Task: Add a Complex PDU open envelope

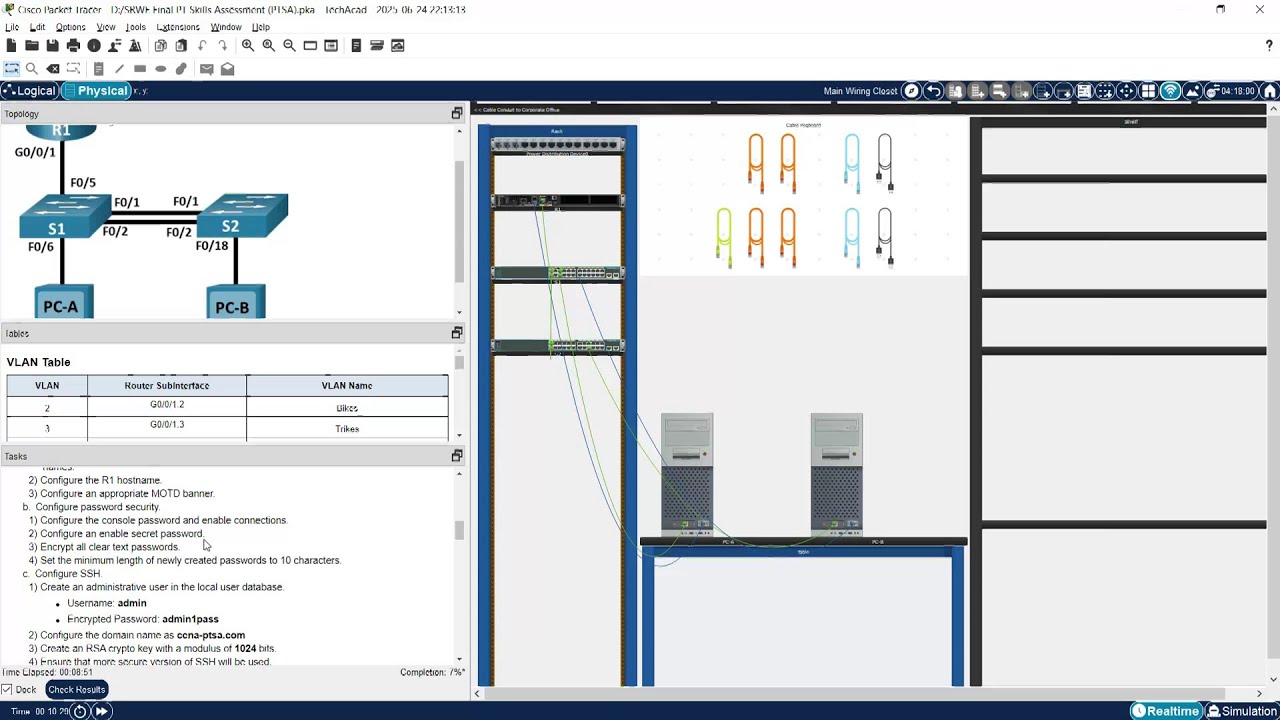Action: click(227, 69)
